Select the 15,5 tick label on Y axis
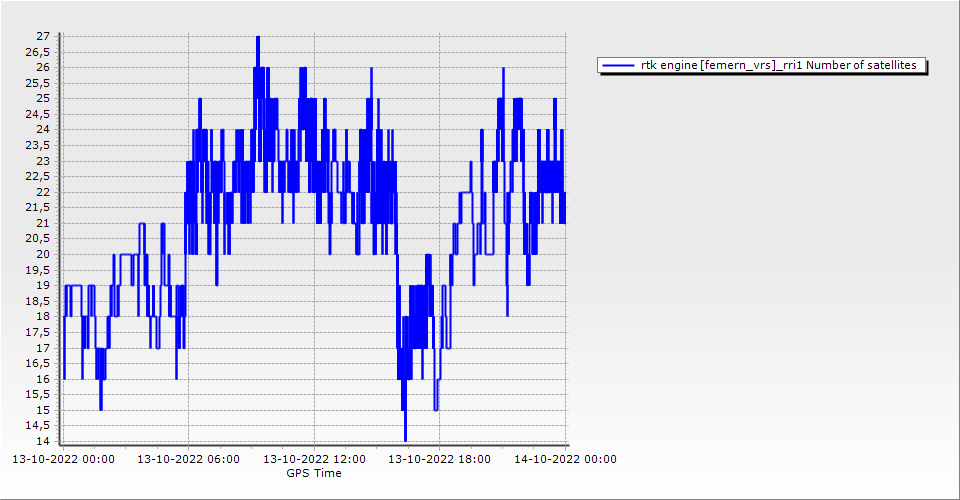Viewport: 960px width, 500px height. (x=38, y=395)
